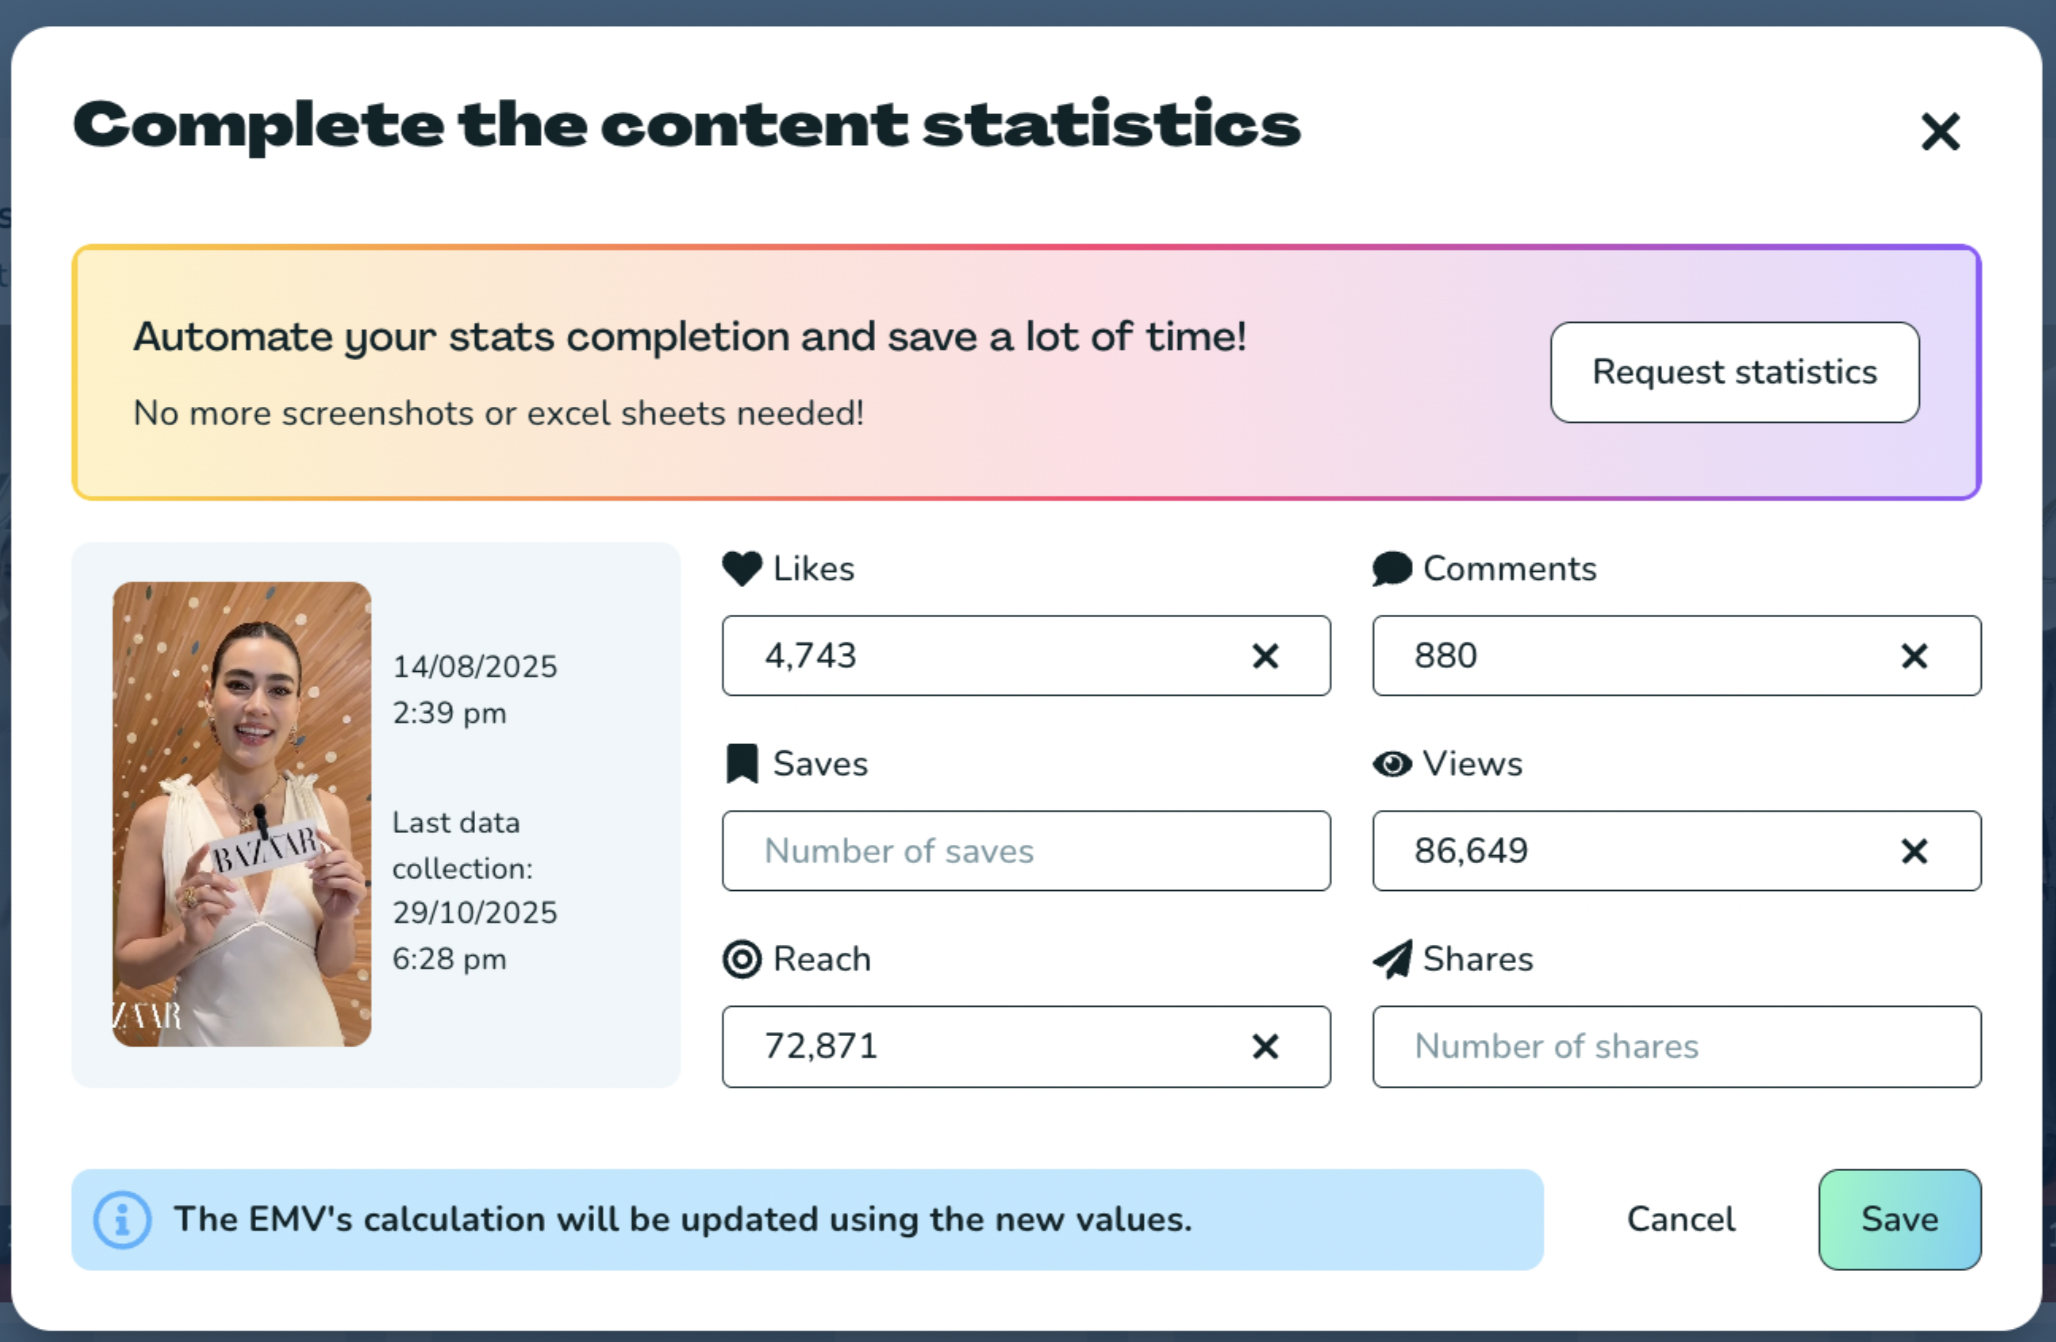Click the info icon in EMV notice
The image size is (2056, 1342).
tap(122, 1220)
